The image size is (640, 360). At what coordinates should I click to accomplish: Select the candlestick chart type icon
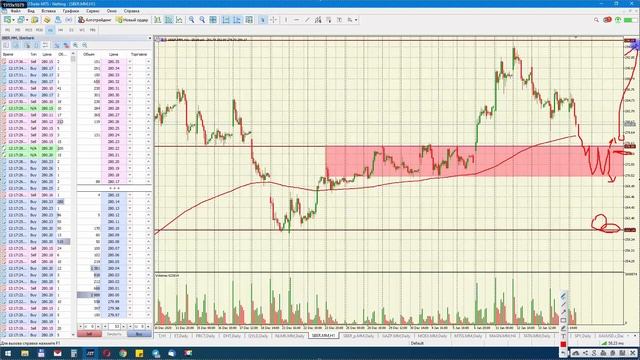169,20
